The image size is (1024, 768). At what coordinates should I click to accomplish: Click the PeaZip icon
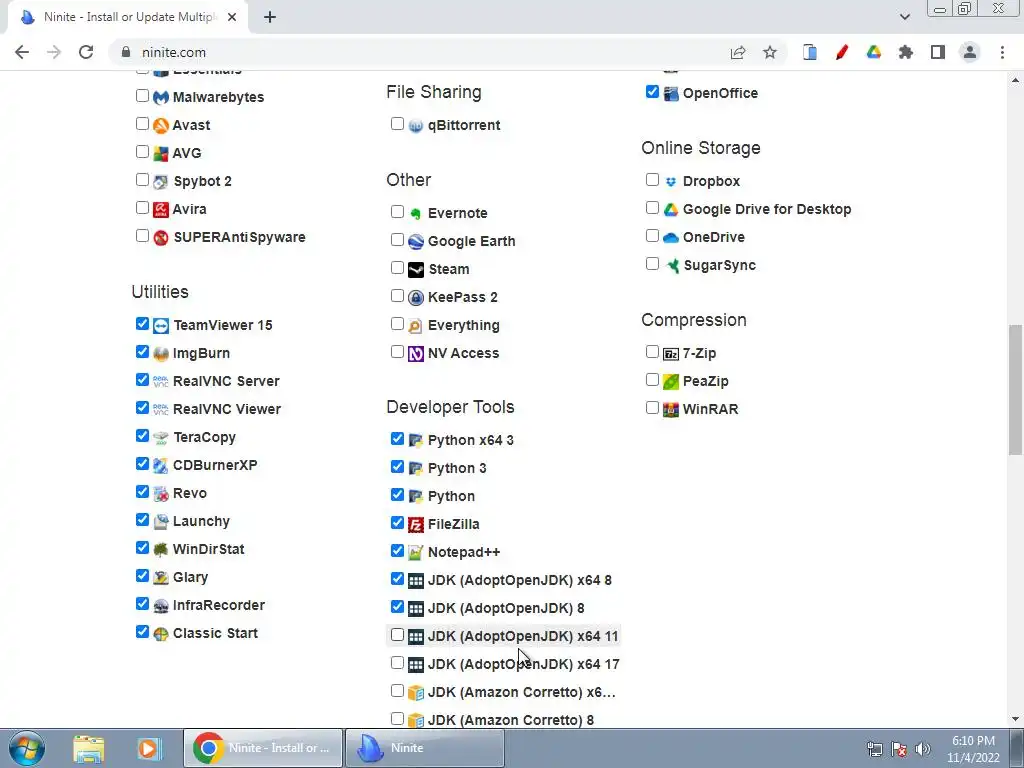[671, 381]
